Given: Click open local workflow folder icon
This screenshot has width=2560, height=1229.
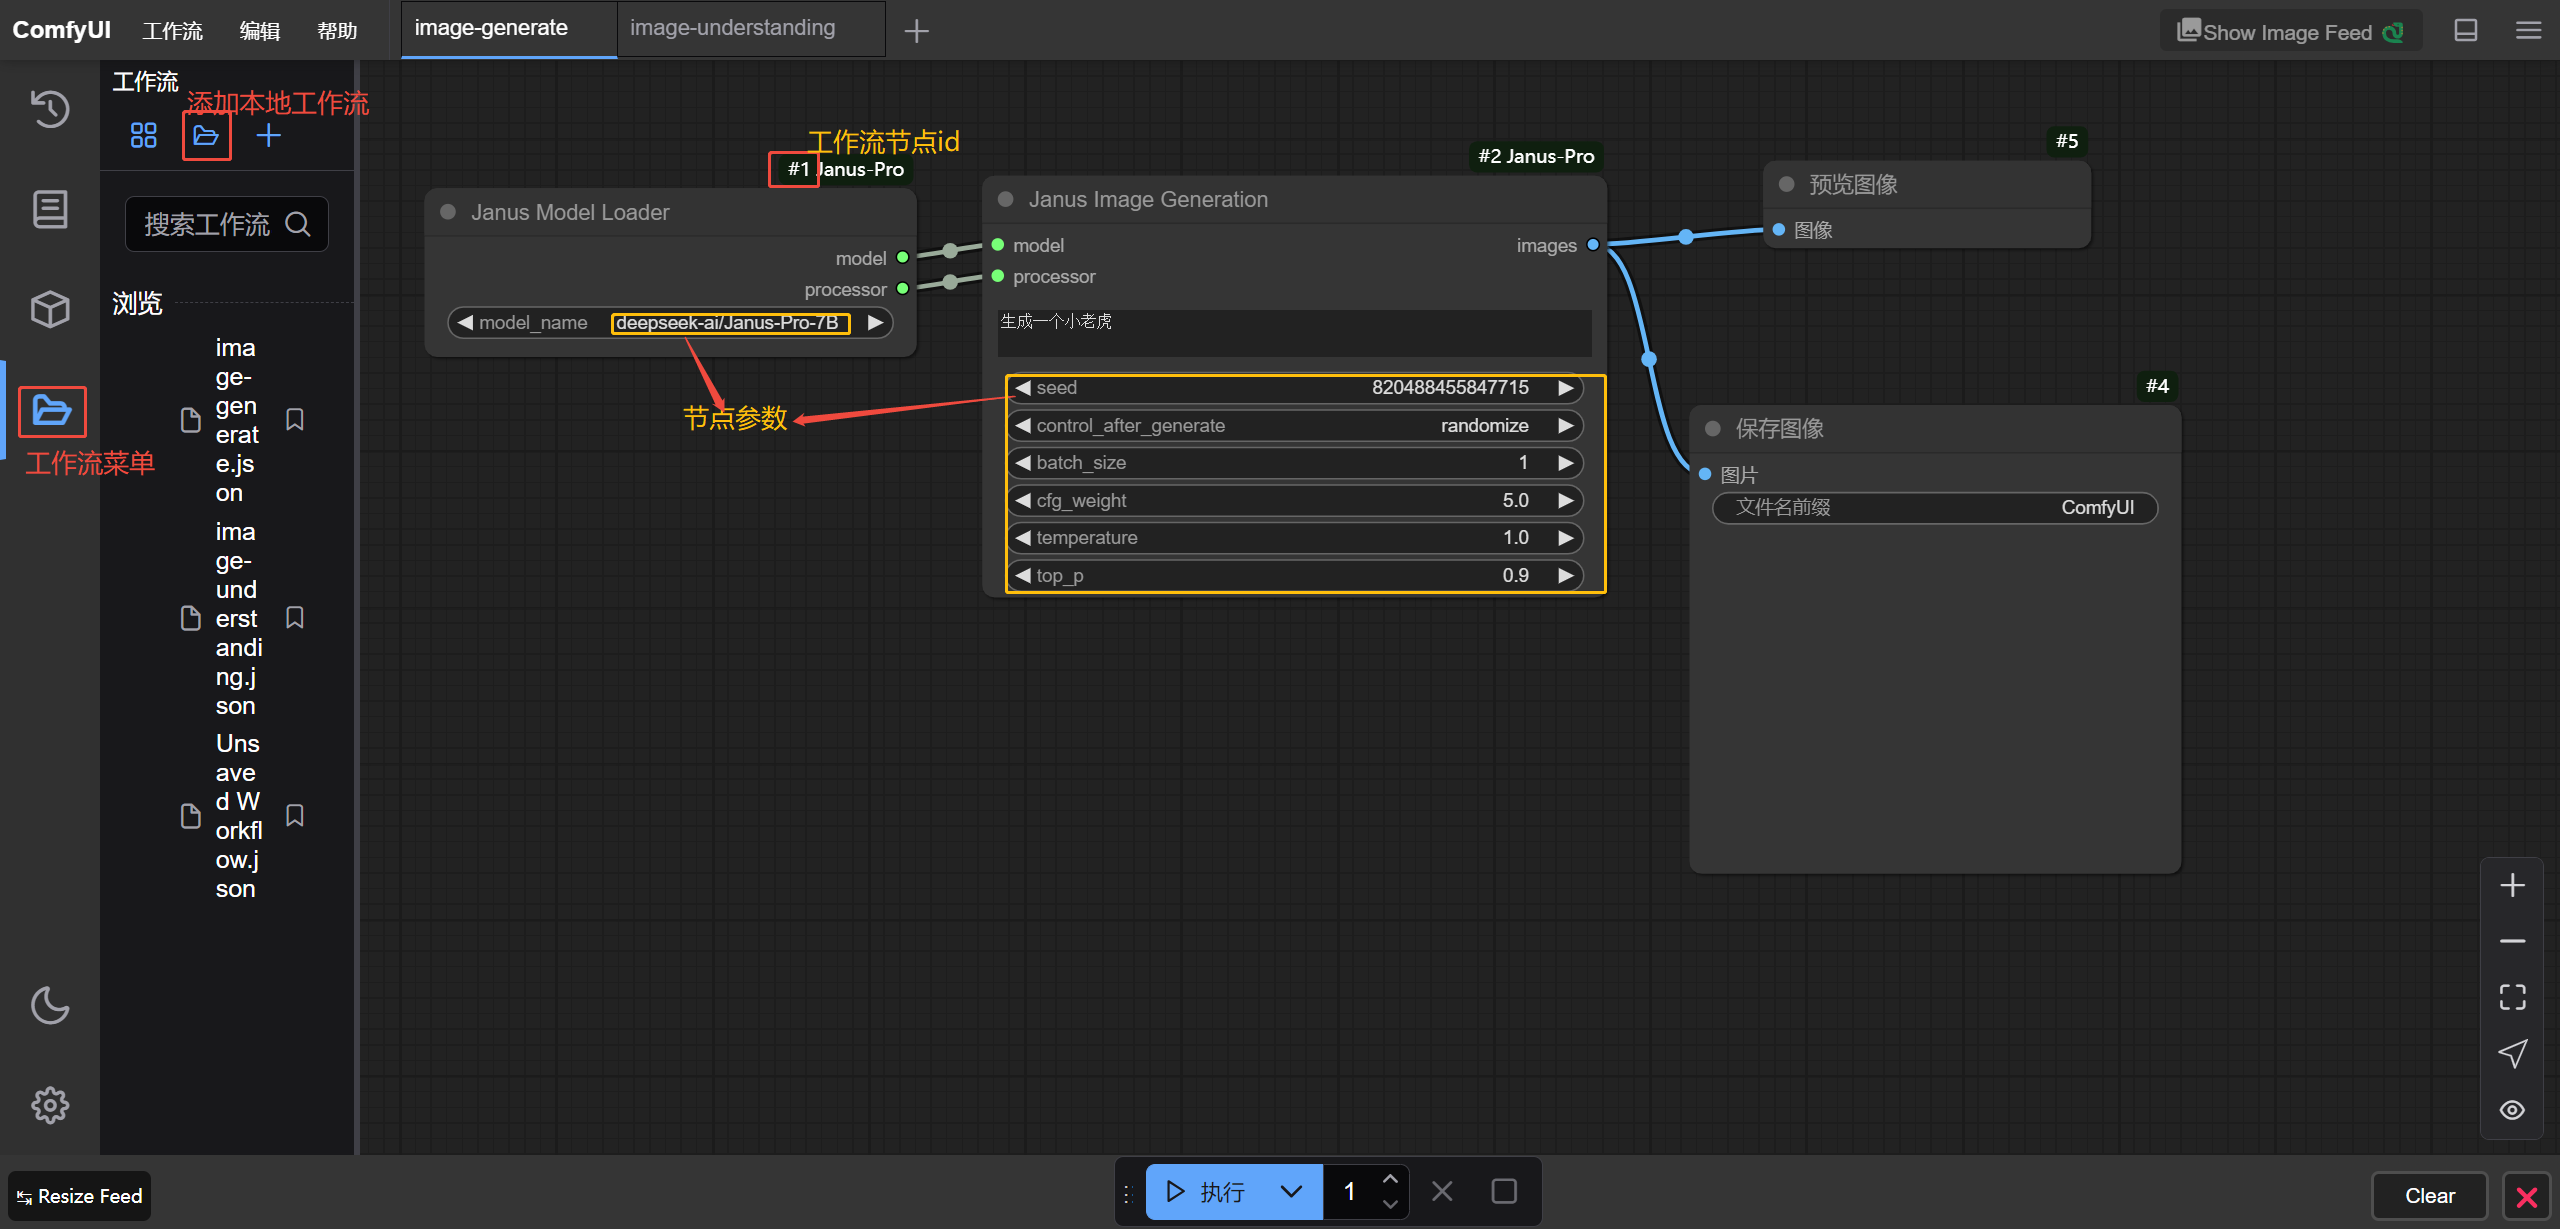Looking at the screenshot, I should [x=206, y=136].
